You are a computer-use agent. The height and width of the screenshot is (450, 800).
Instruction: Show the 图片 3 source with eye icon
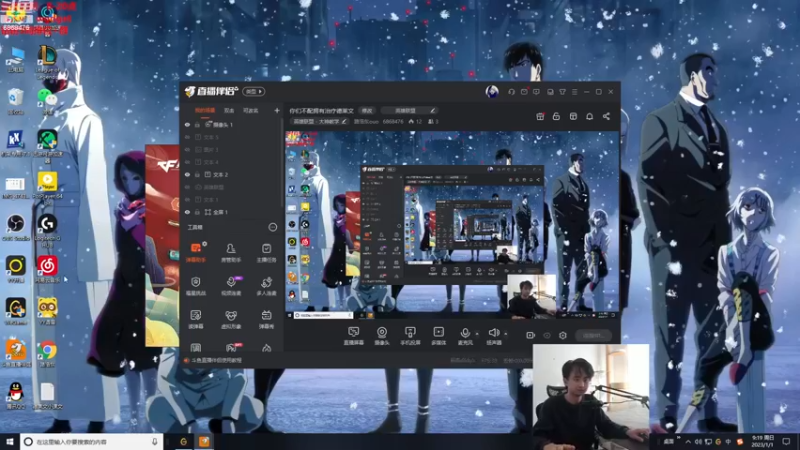click(x=187, y=149)
